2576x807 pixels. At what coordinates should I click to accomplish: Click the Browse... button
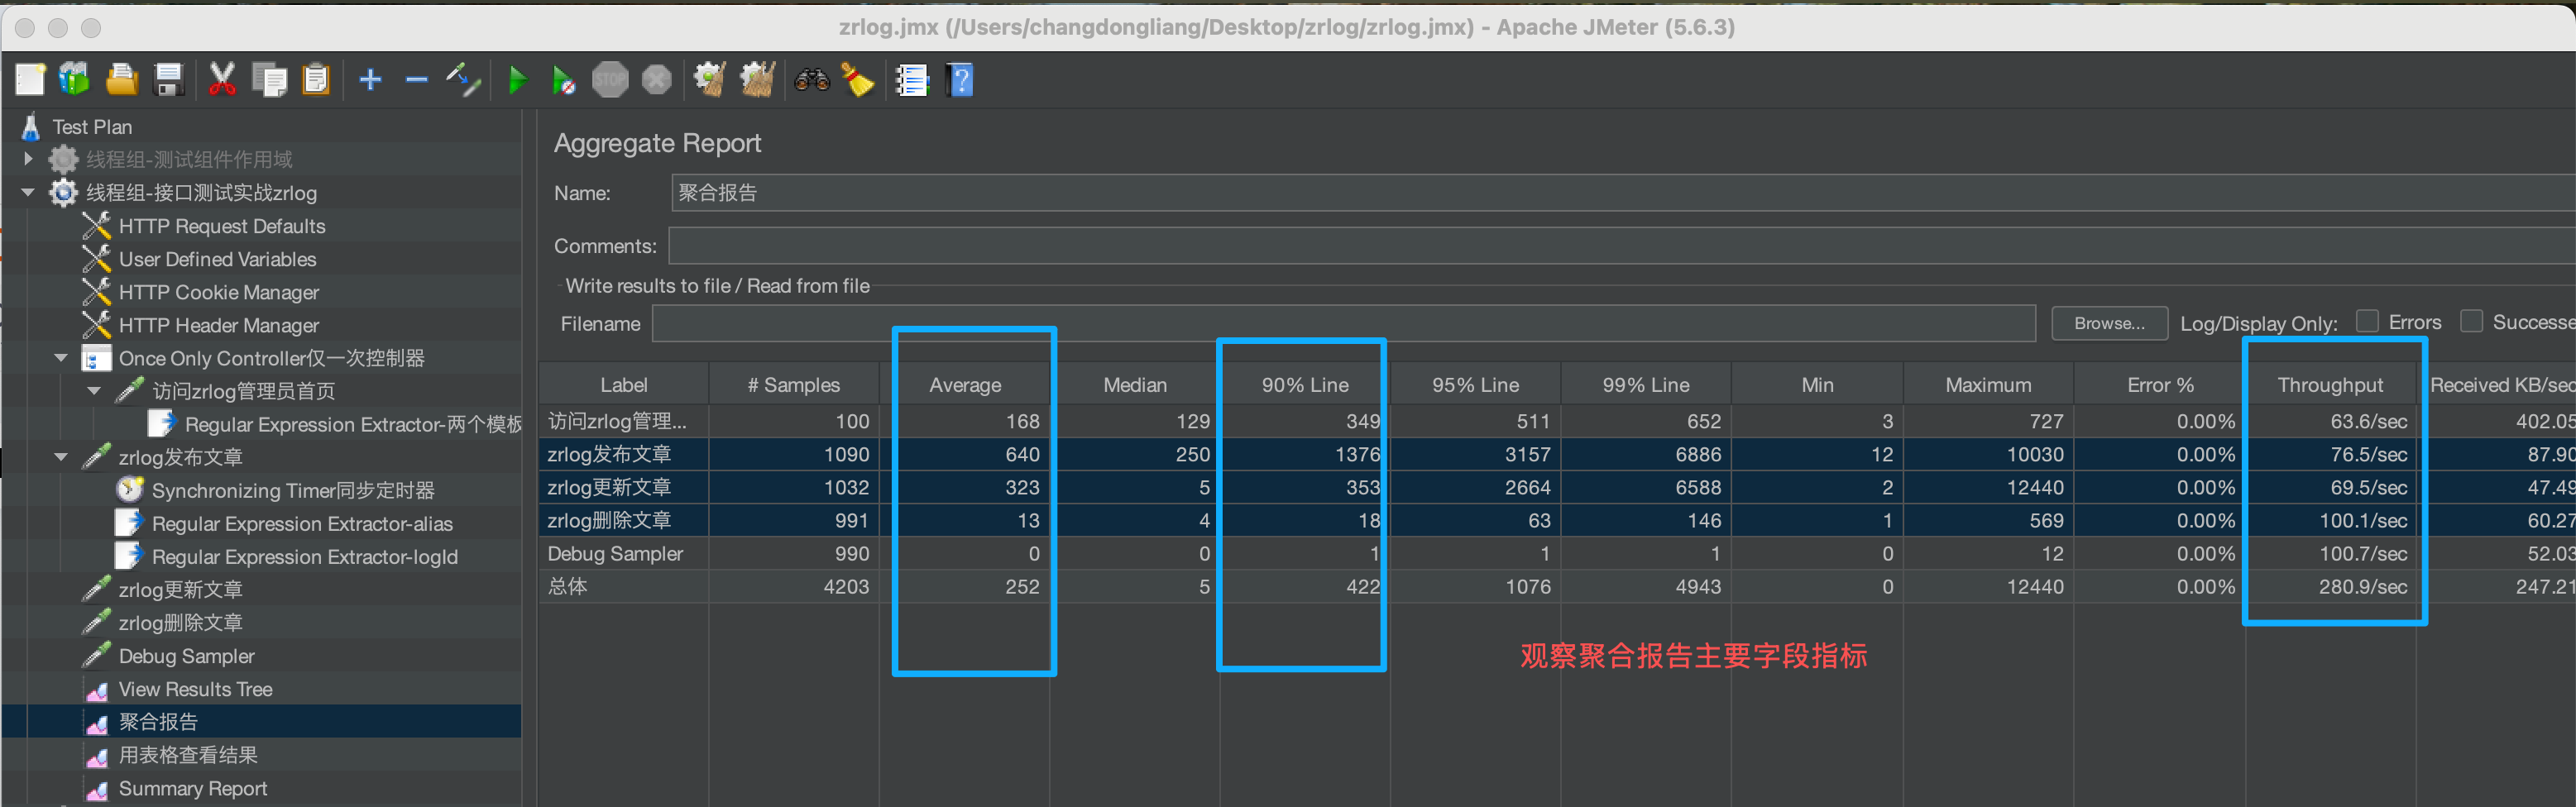[x=2109, y=323]
